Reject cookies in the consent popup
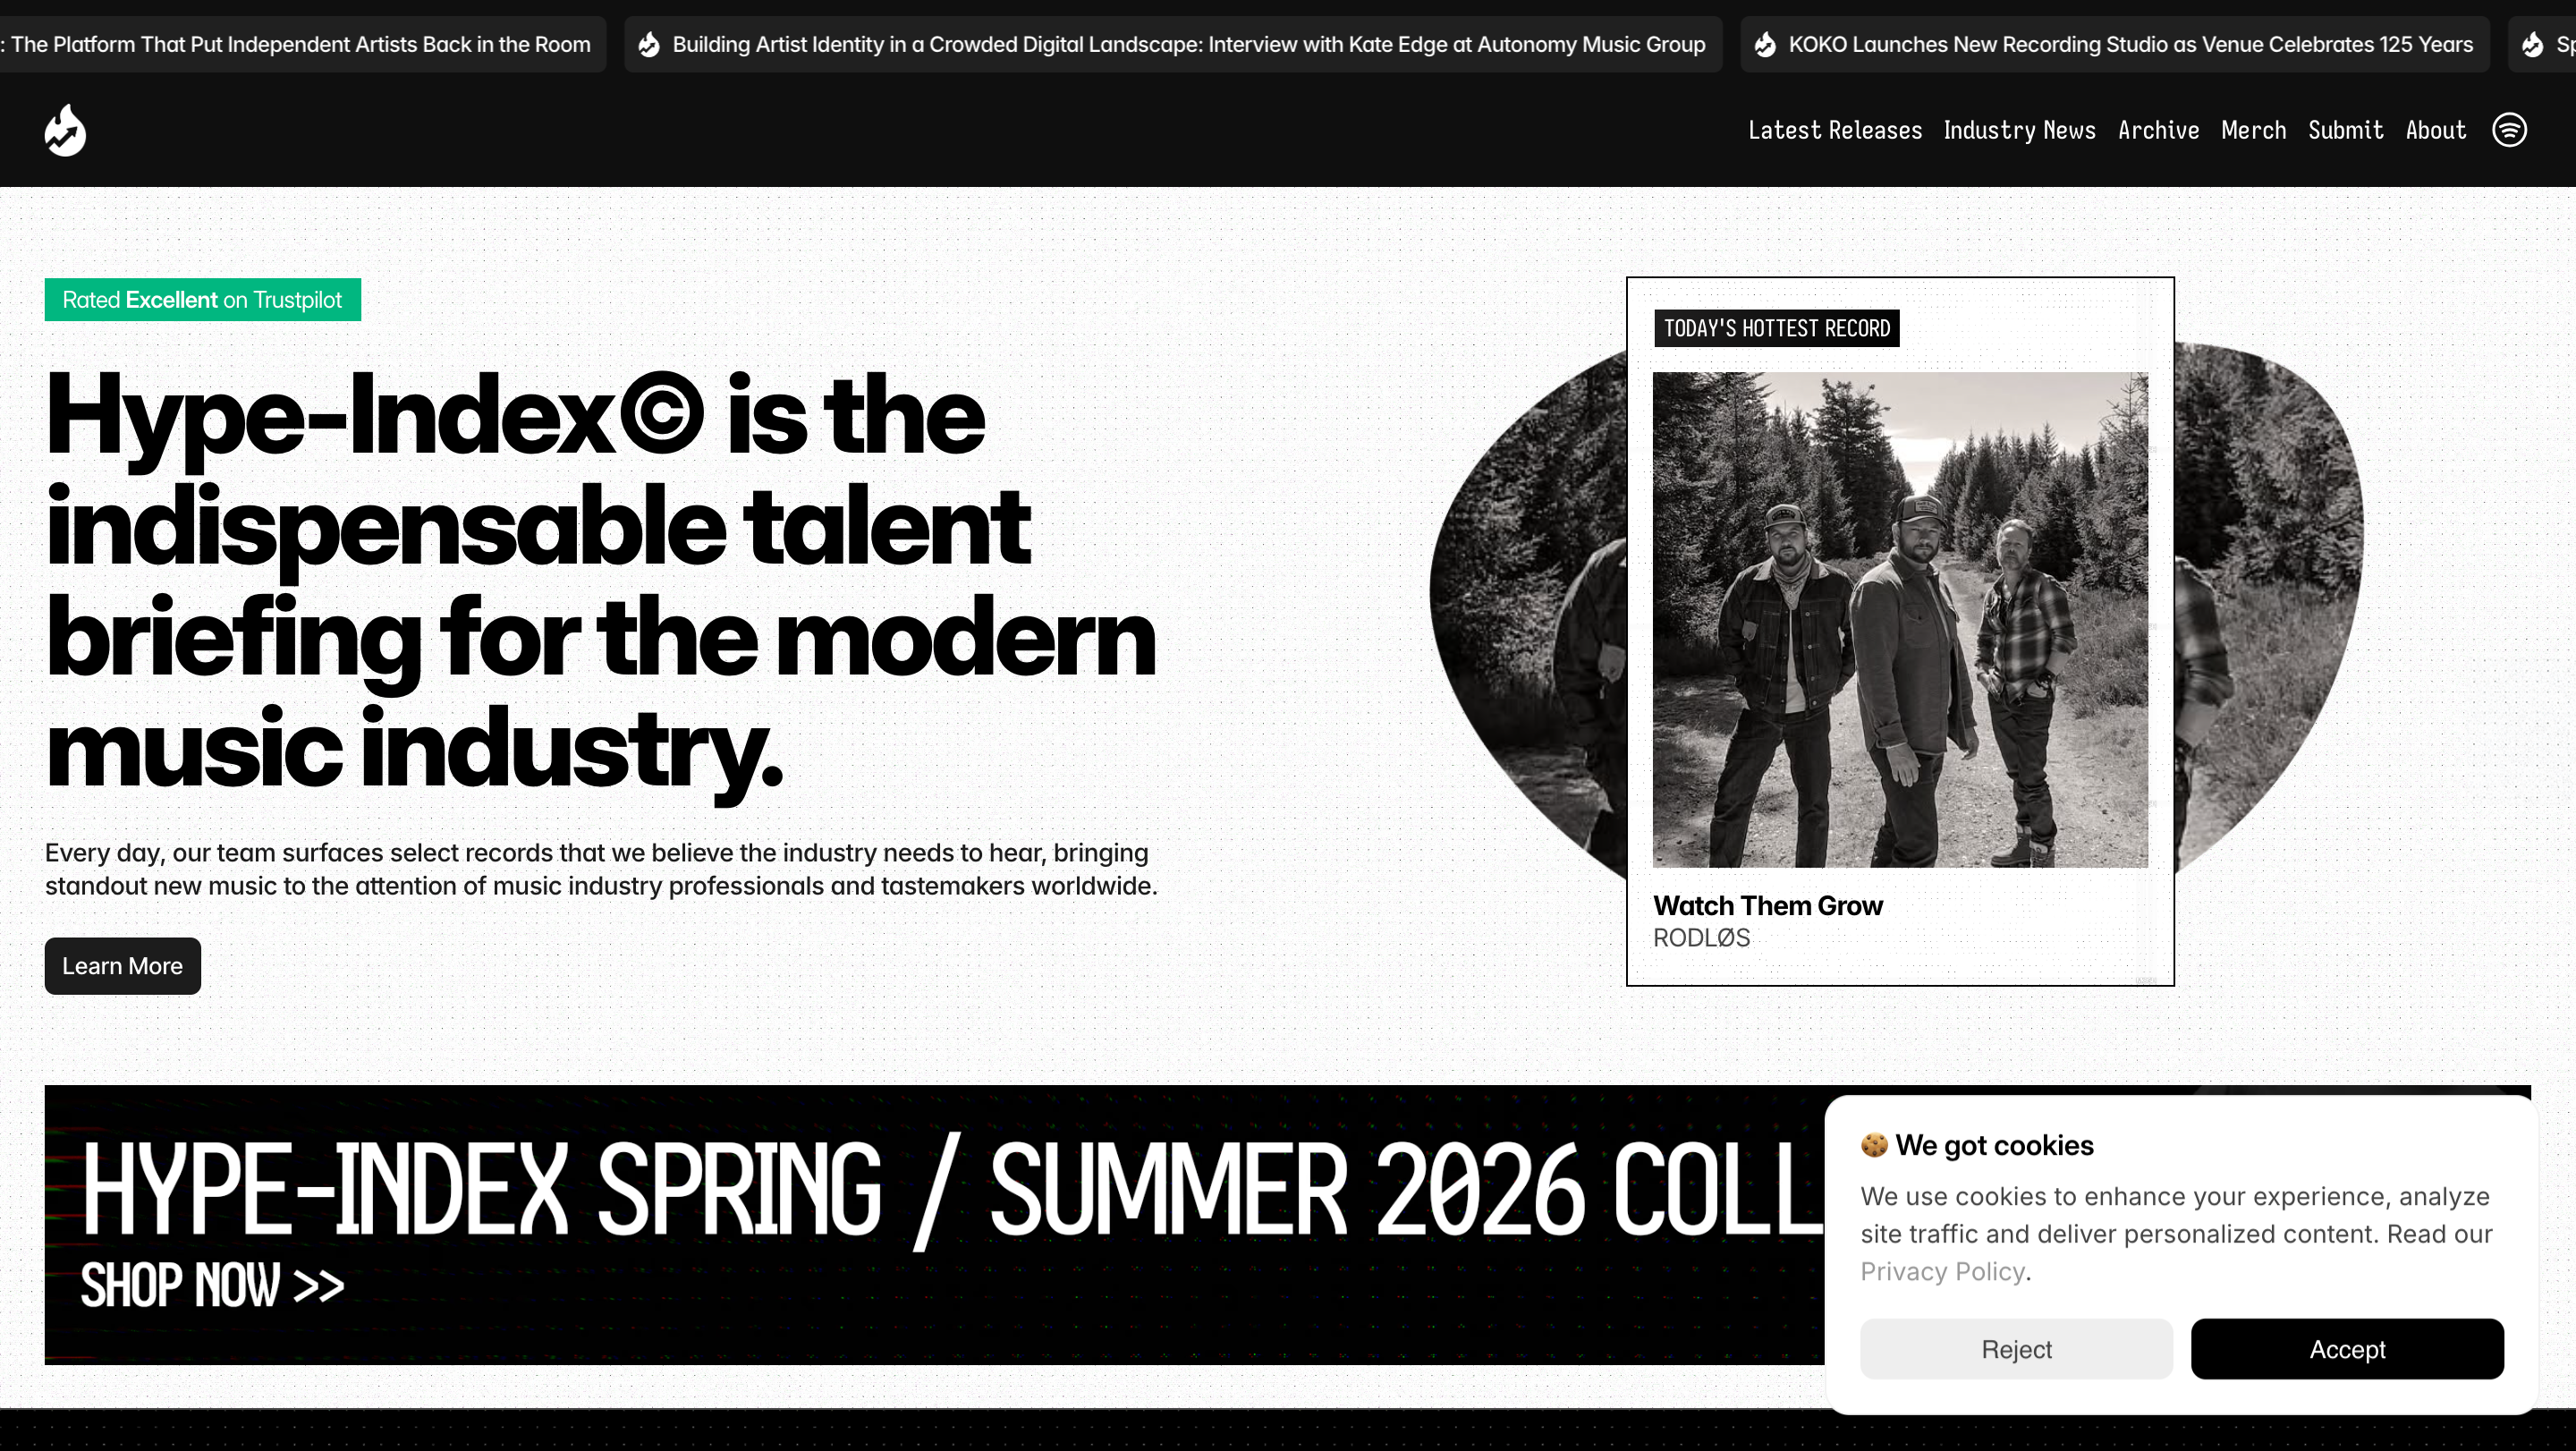Image resolution: width=2576 pixels, height=1451 pixels. [2016, 1349]
